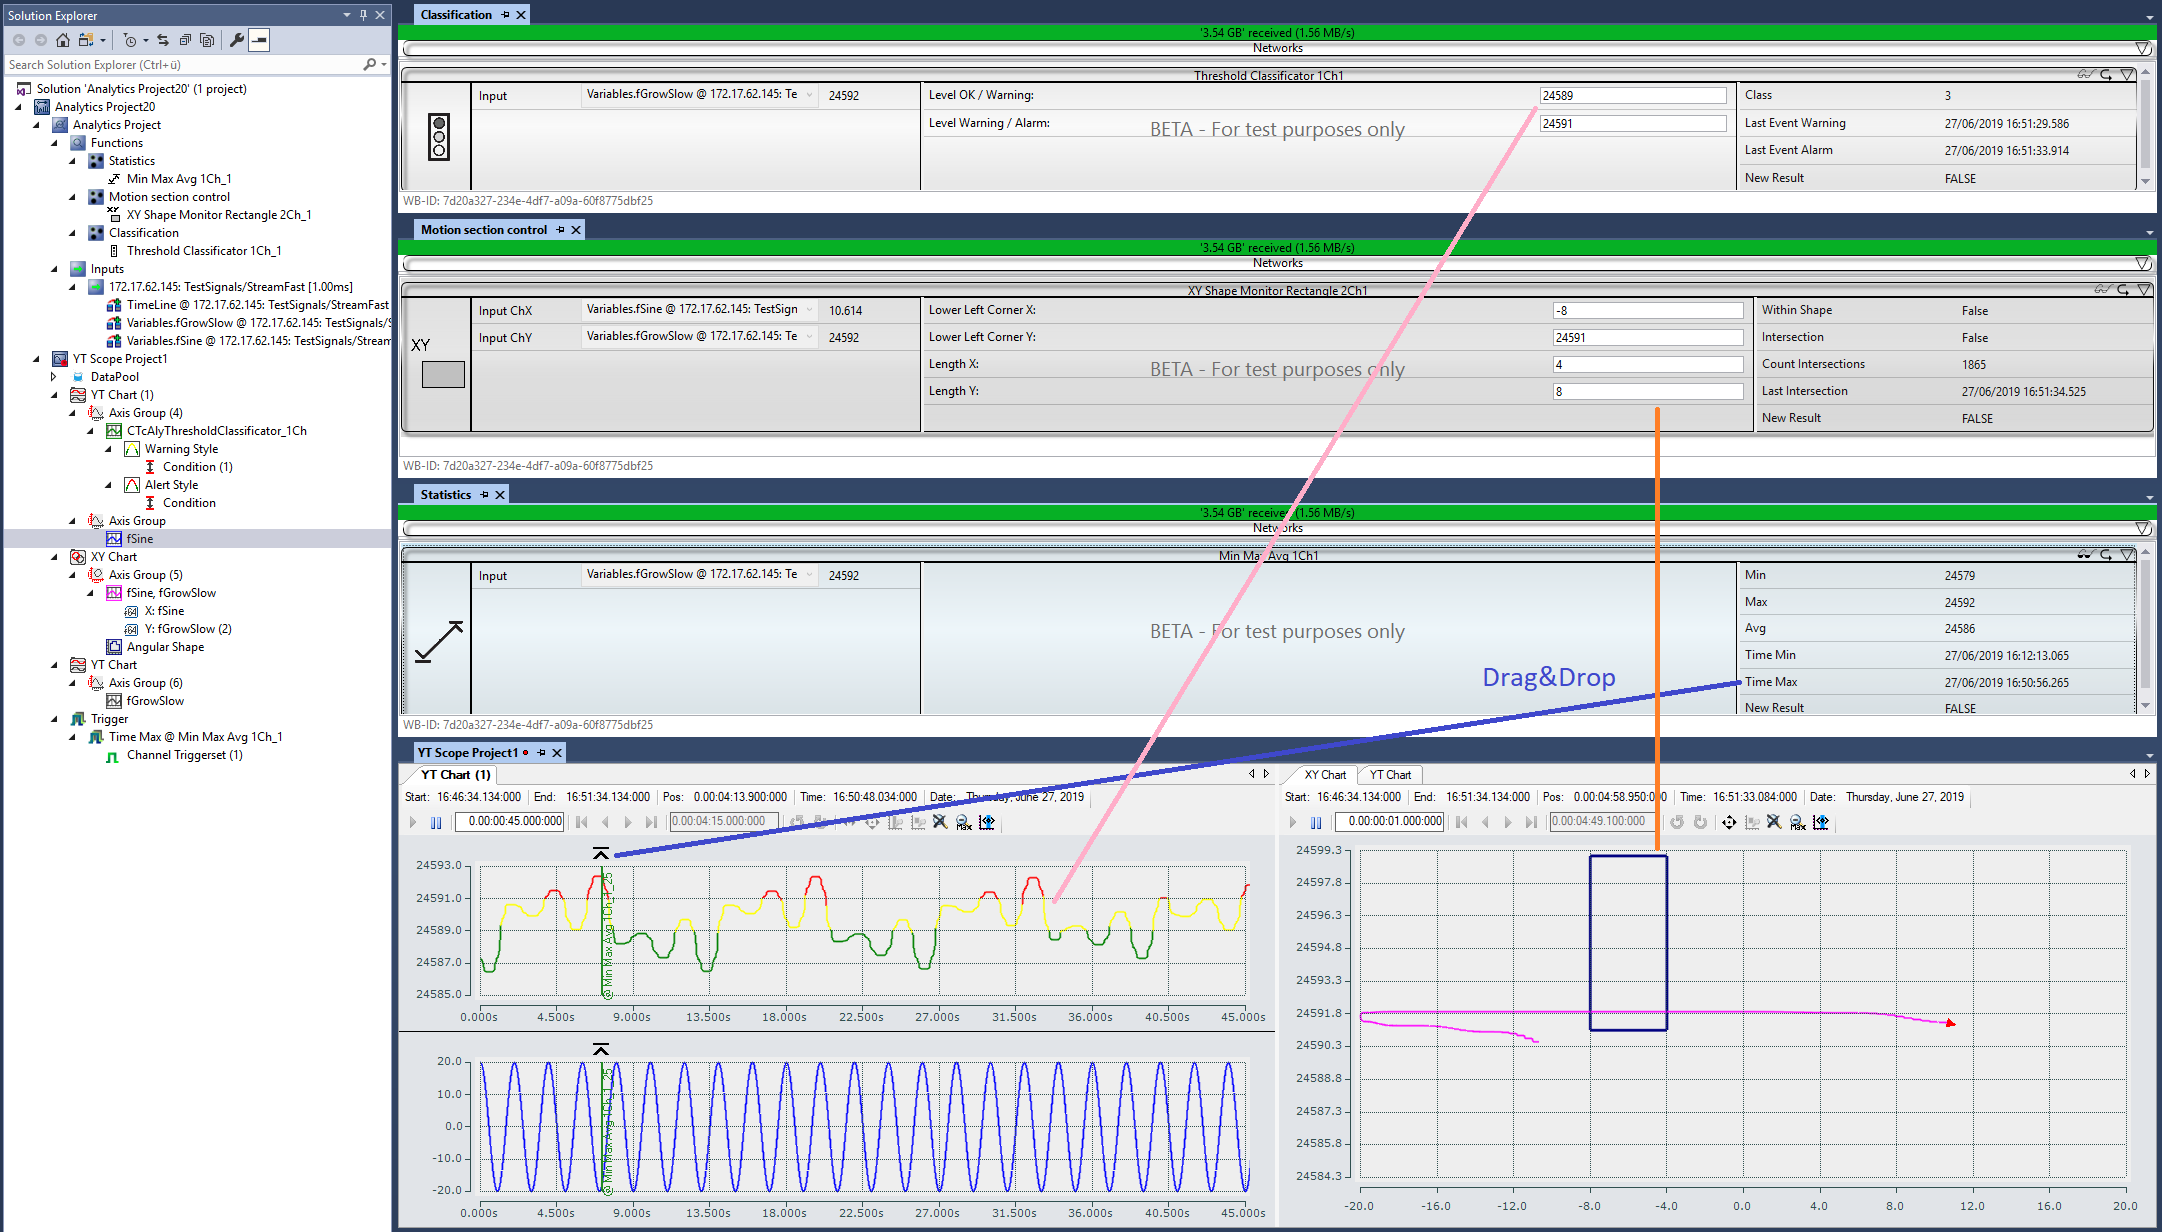Viewport: 2162px width, 1232px height.
Task: Select the XY Chart tab in right pane
Action: point(1325,775)
